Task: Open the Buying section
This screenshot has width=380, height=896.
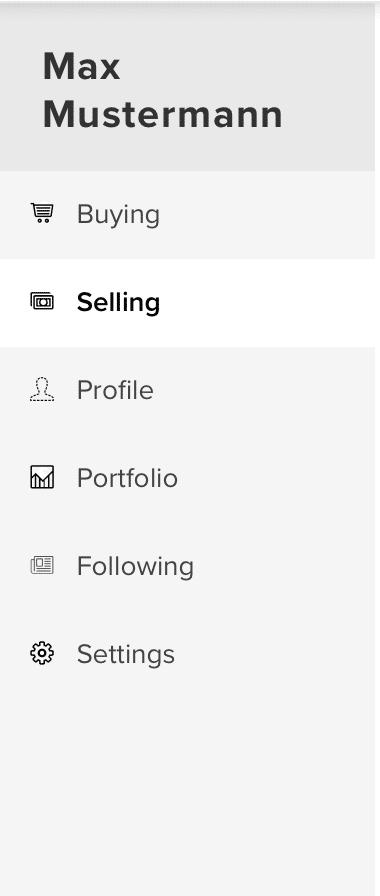Action: 118,215
